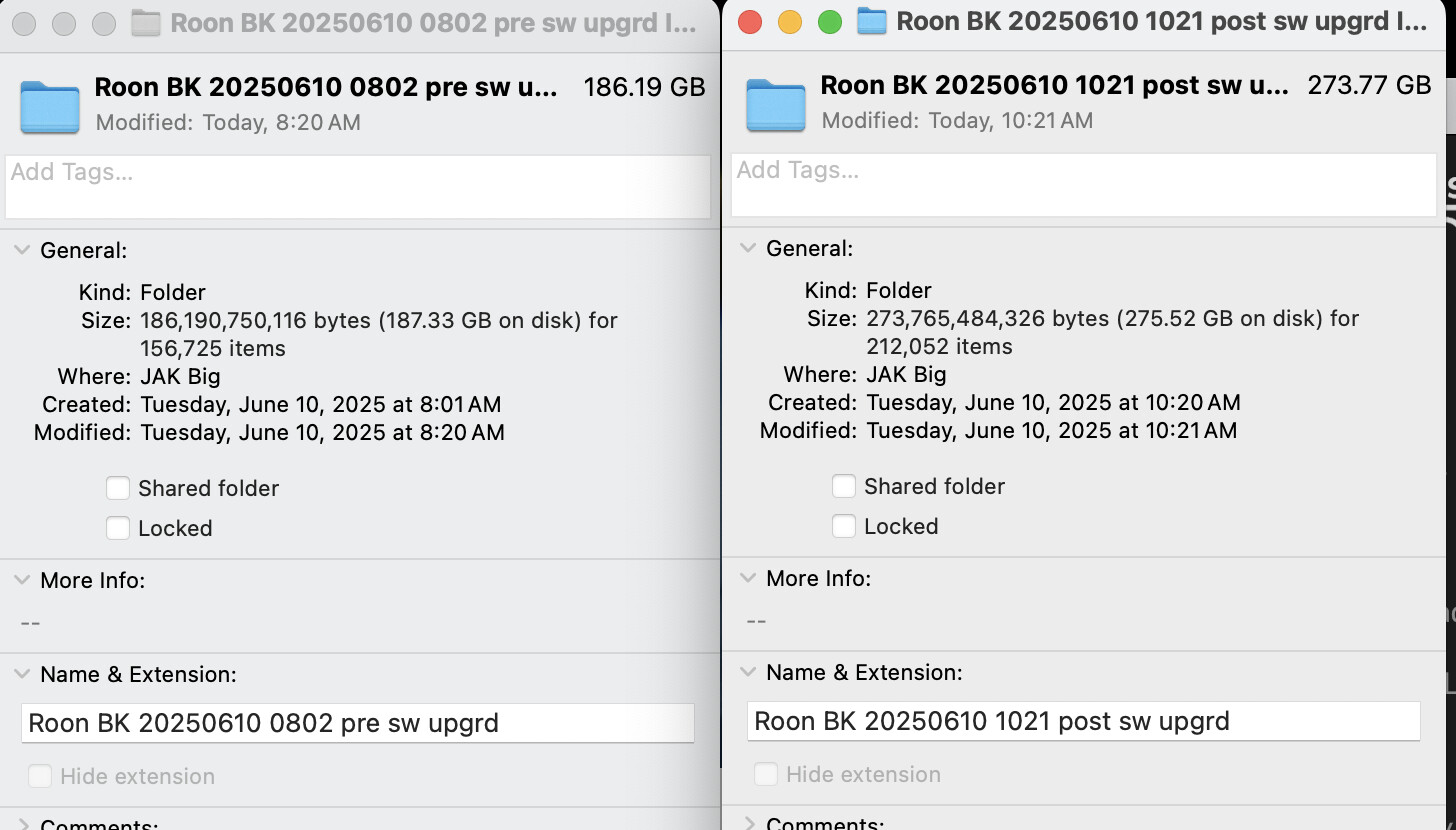Click Kind value Folder in post window

(x=899, y=291)
